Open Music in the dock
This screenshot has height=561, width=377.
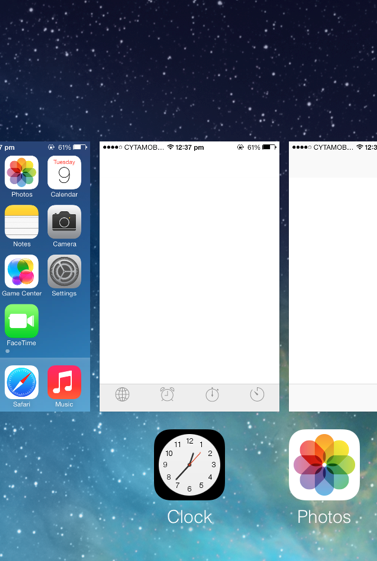click(64, 382)
